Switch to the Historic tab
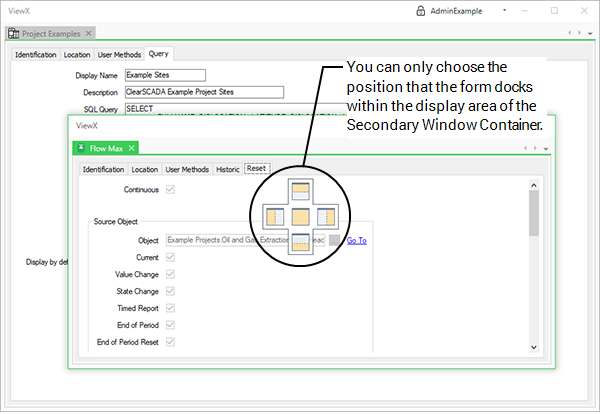 pos(227,170)
